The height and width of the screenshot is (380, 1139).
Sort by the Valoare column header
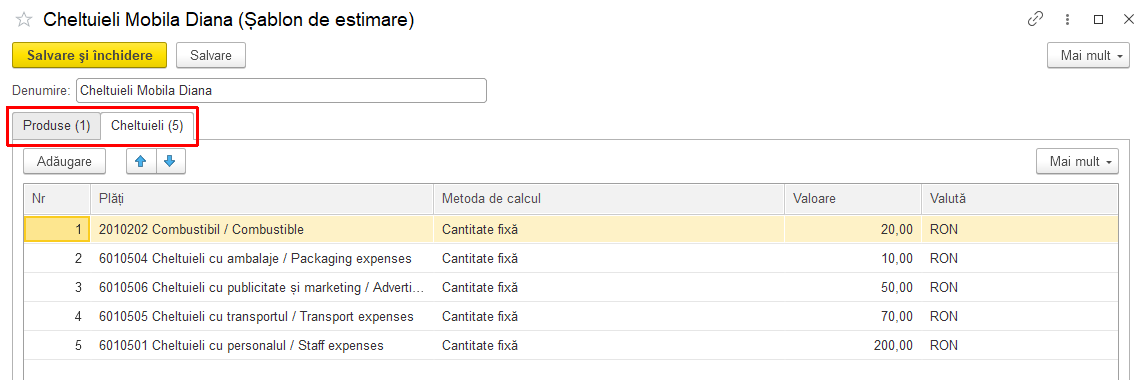(x=853, y=198)
